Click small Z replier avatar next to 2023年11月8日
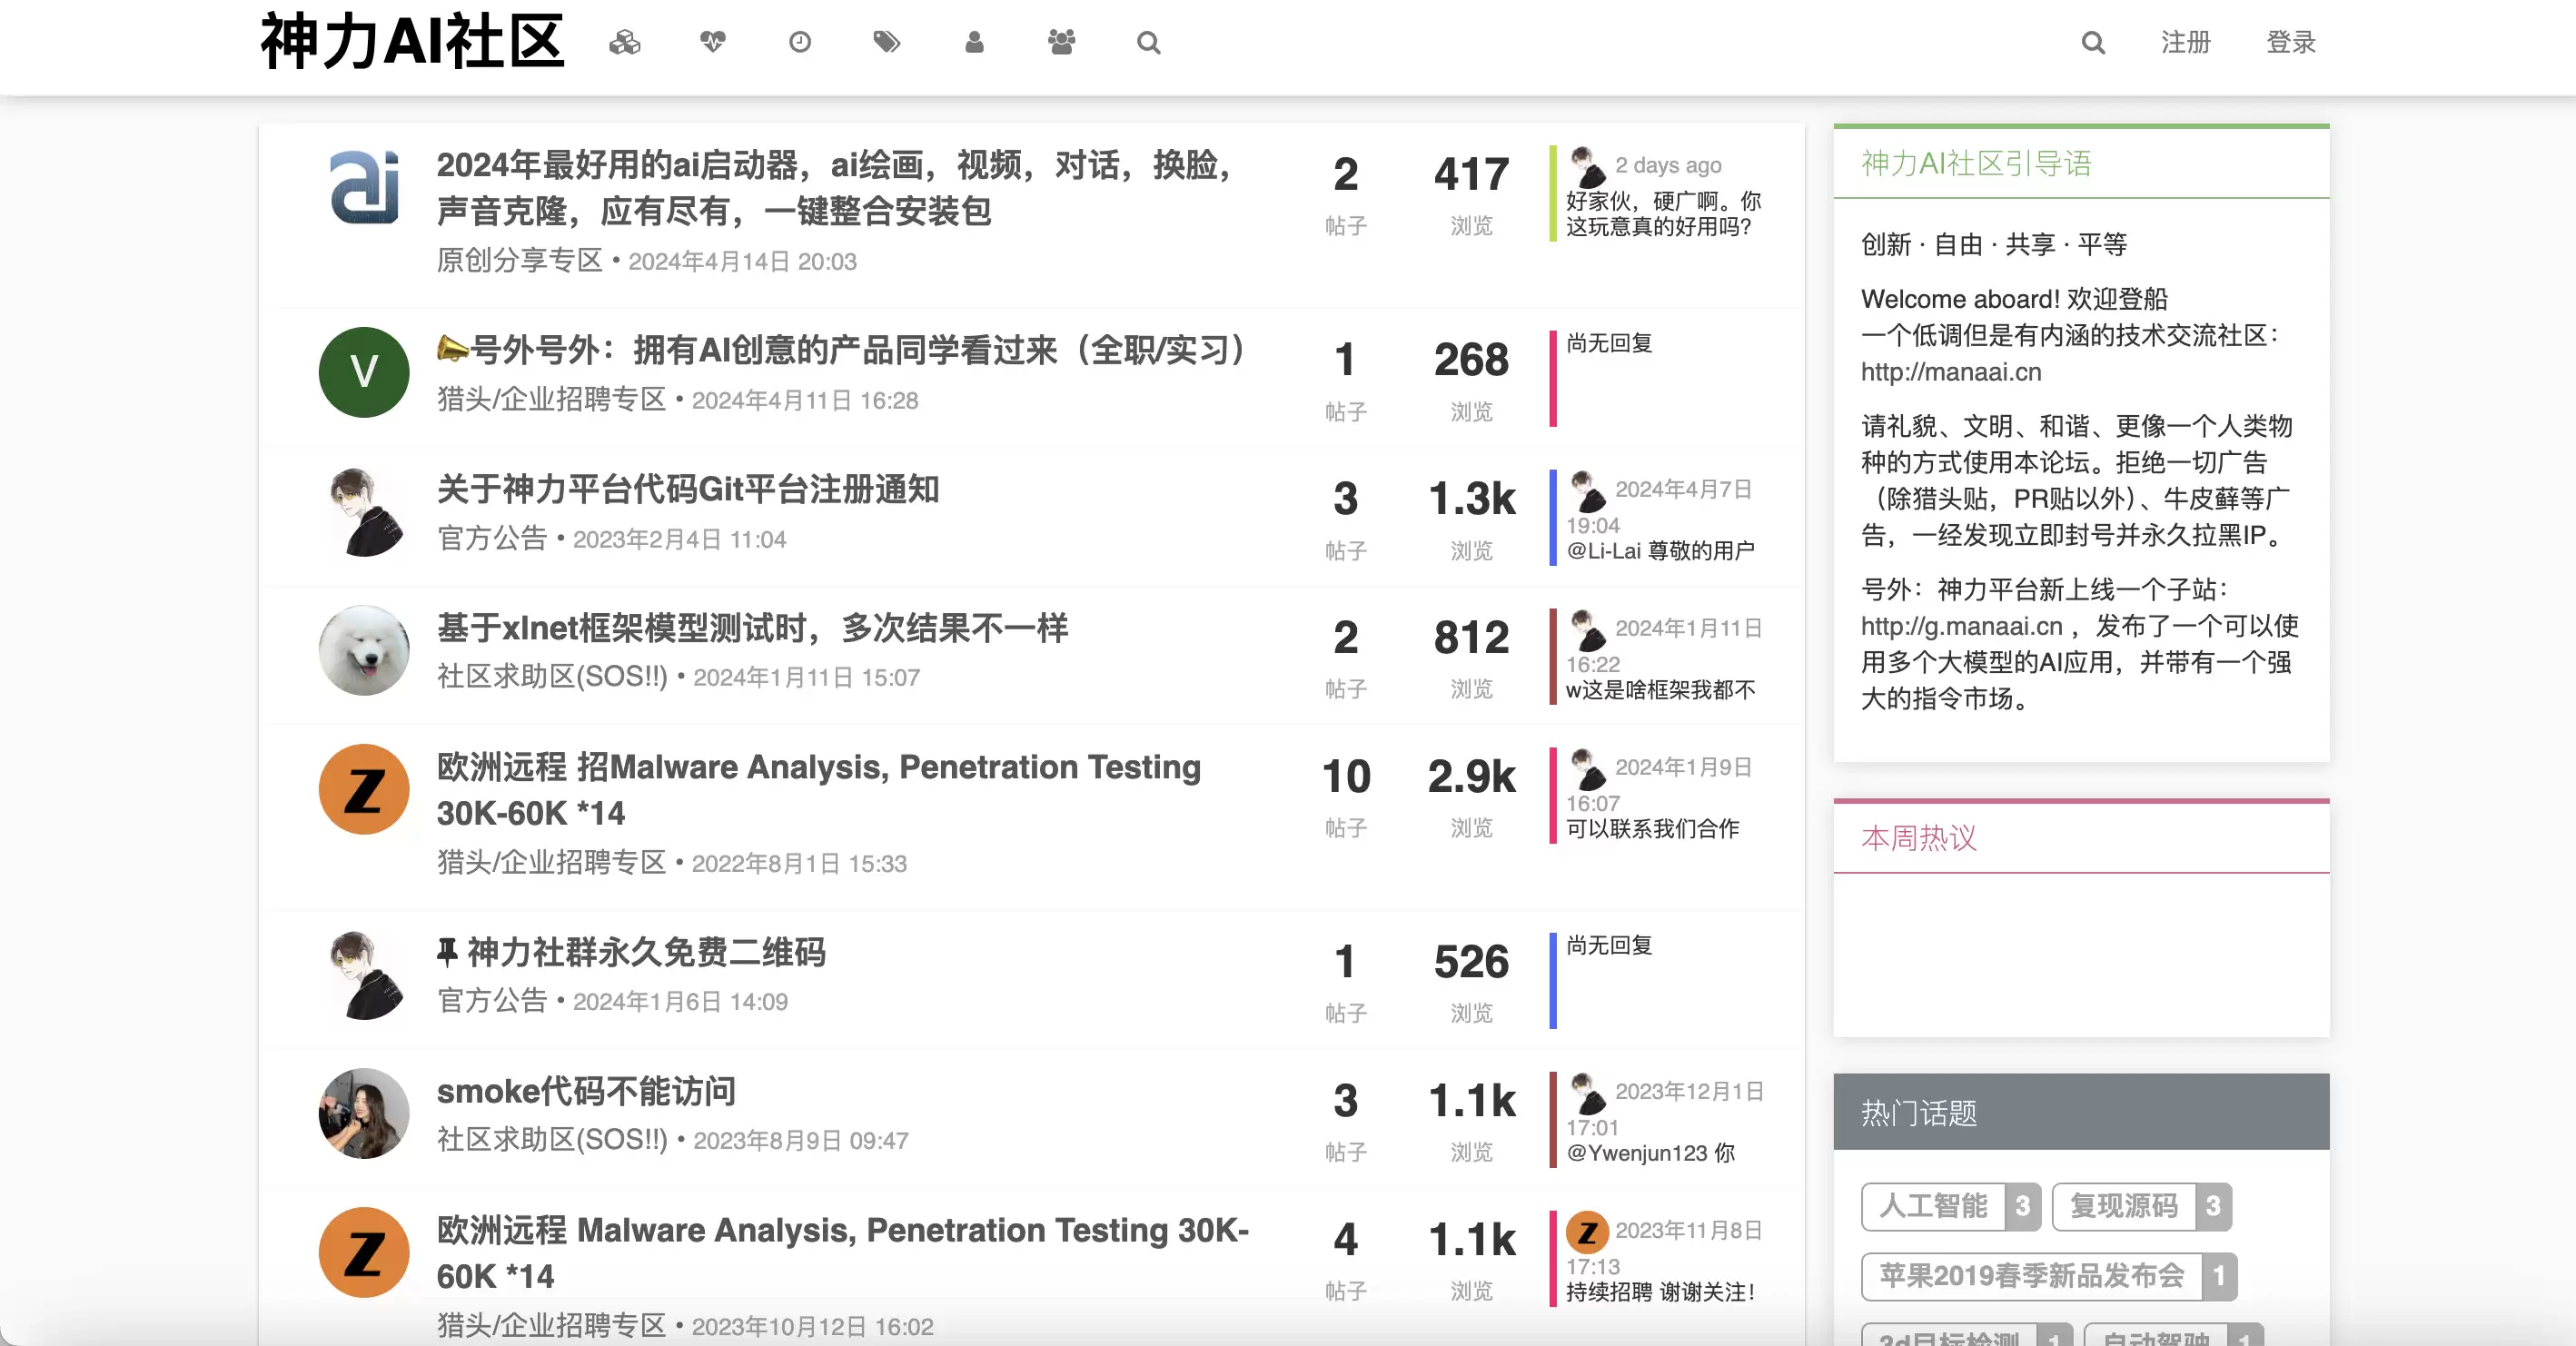 click(1587, 1231)
